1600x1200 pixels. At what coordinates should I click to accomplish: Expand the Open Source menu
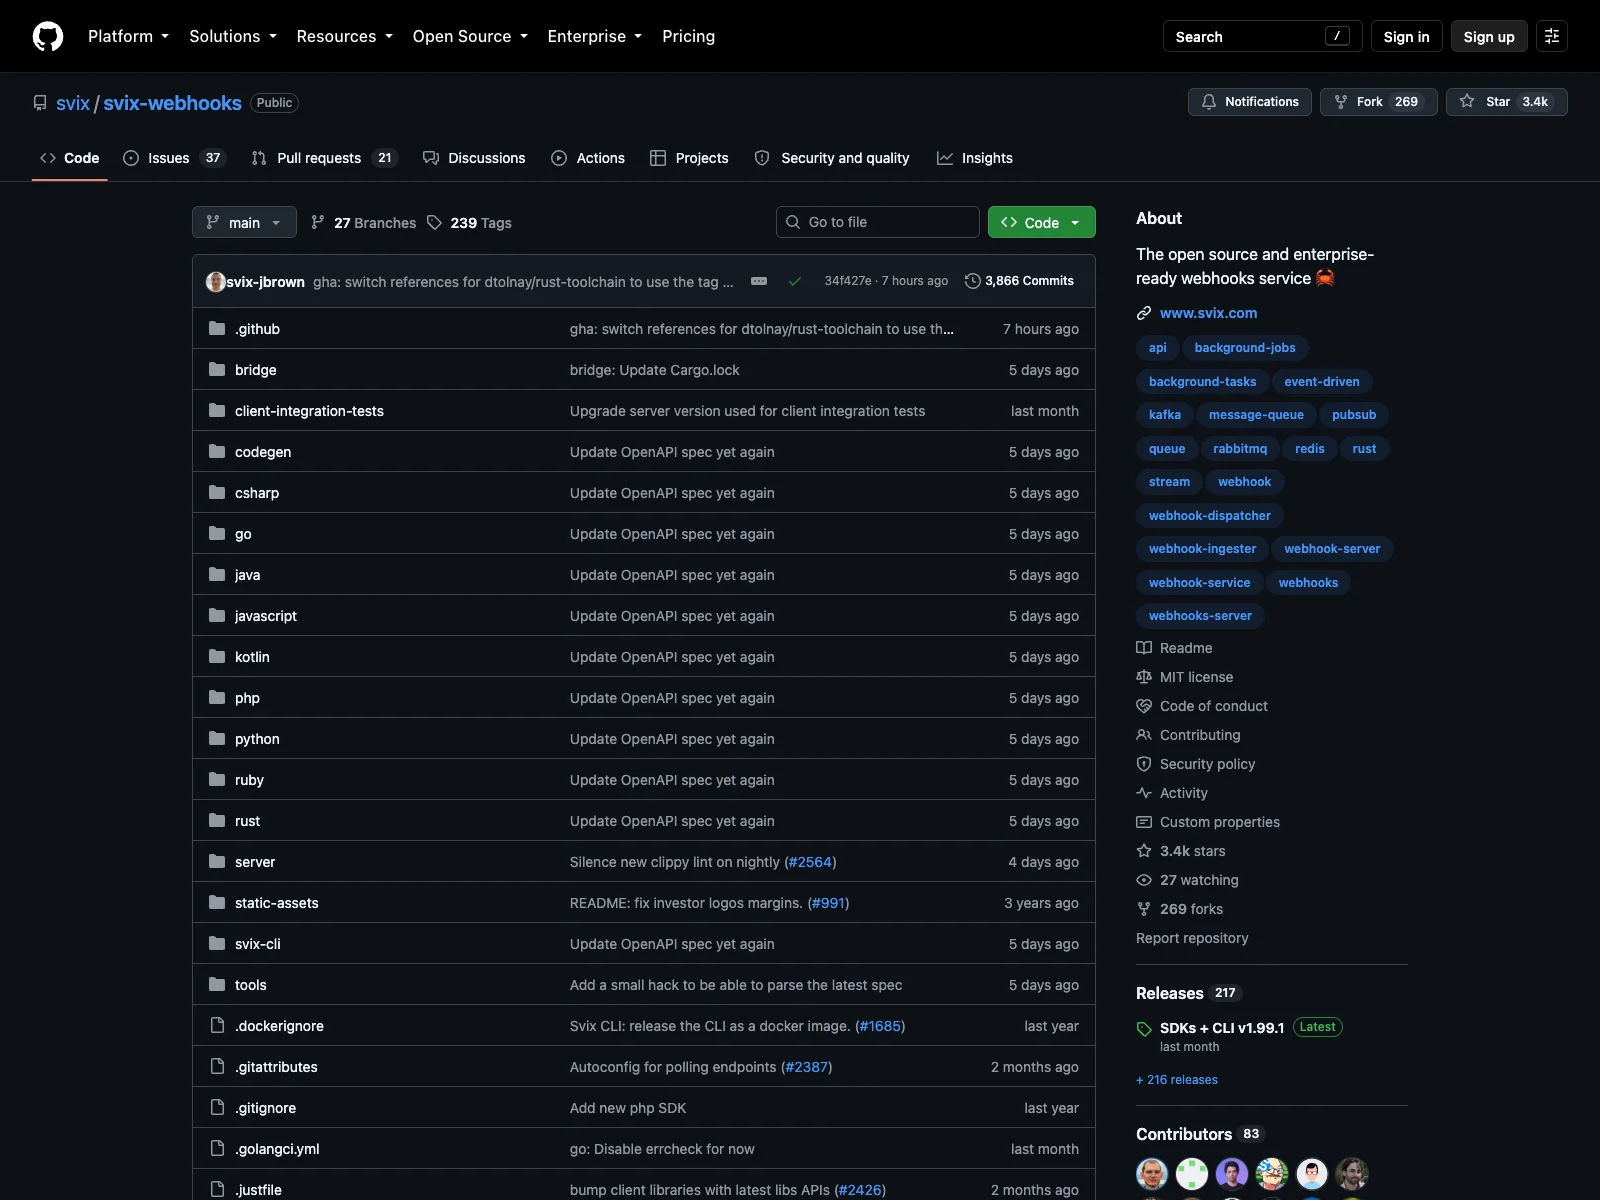click(x=470, y=36)
